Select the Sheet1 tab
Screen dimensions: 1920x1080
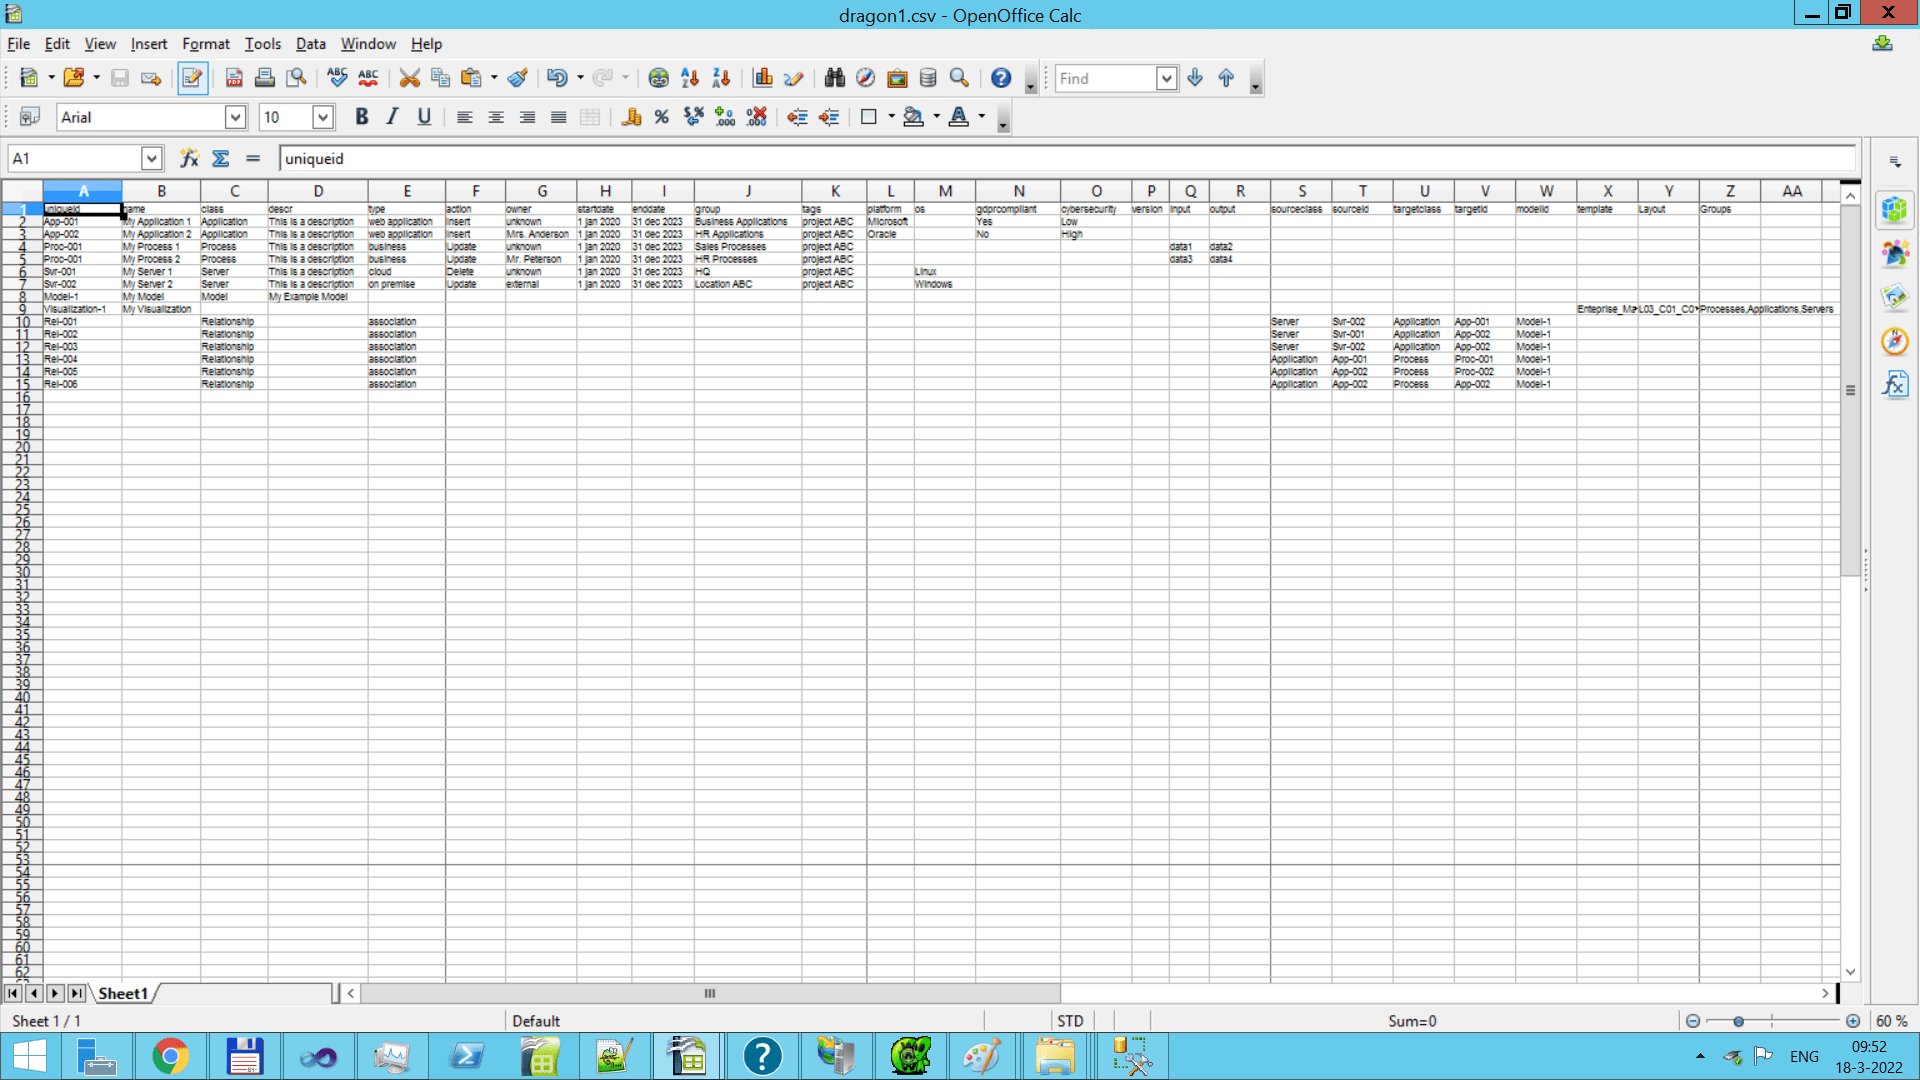[x=122, y=993]
